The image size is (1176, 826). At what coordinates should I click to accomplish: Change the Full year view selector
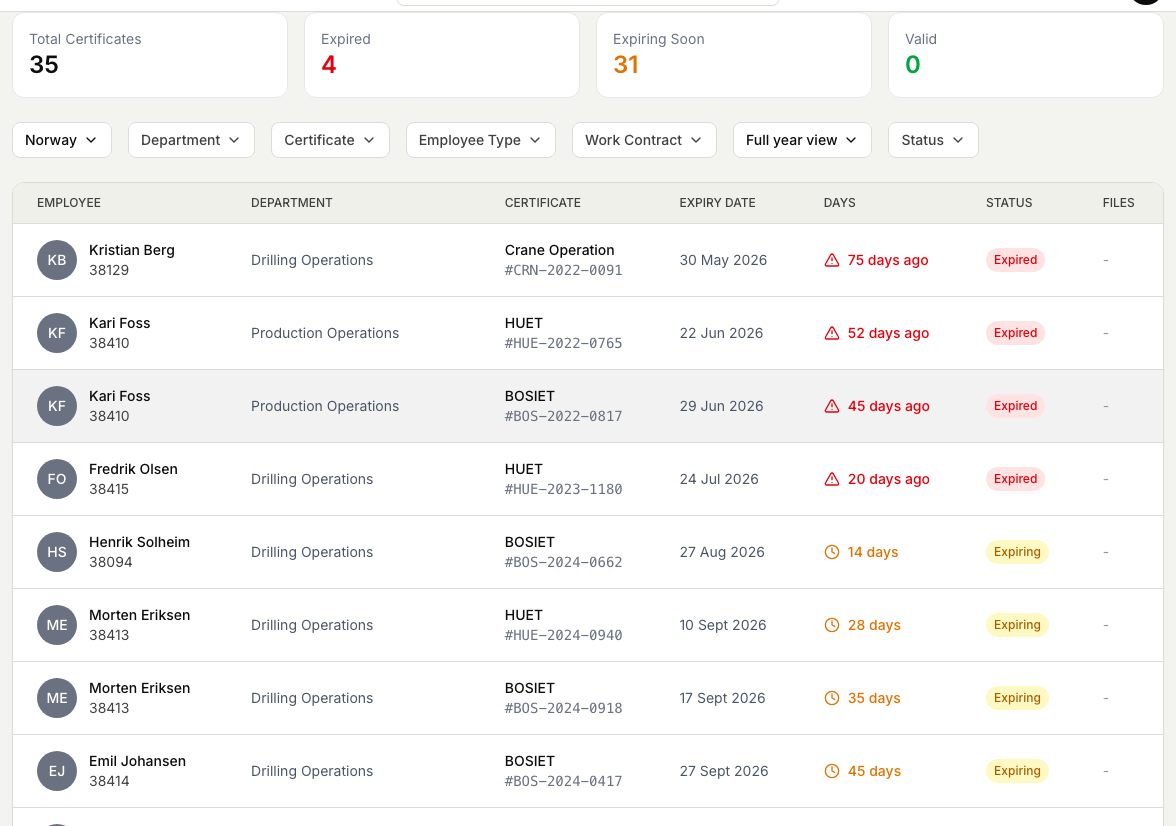tap(802, 140)
